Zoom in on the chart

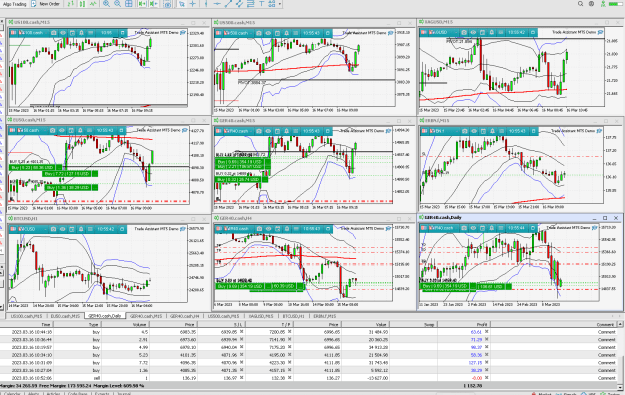pos(106,4)
